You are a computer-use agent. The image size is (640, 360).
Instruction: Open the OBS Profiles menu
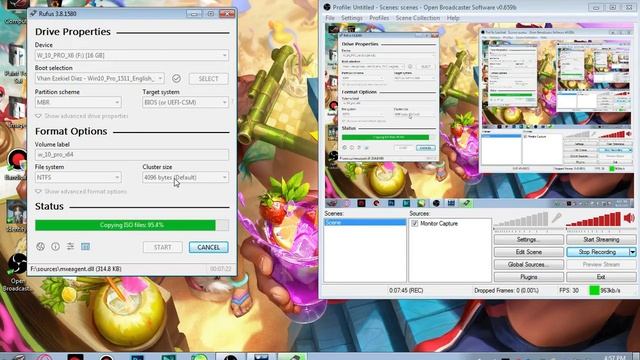click(x=379, y=18)
